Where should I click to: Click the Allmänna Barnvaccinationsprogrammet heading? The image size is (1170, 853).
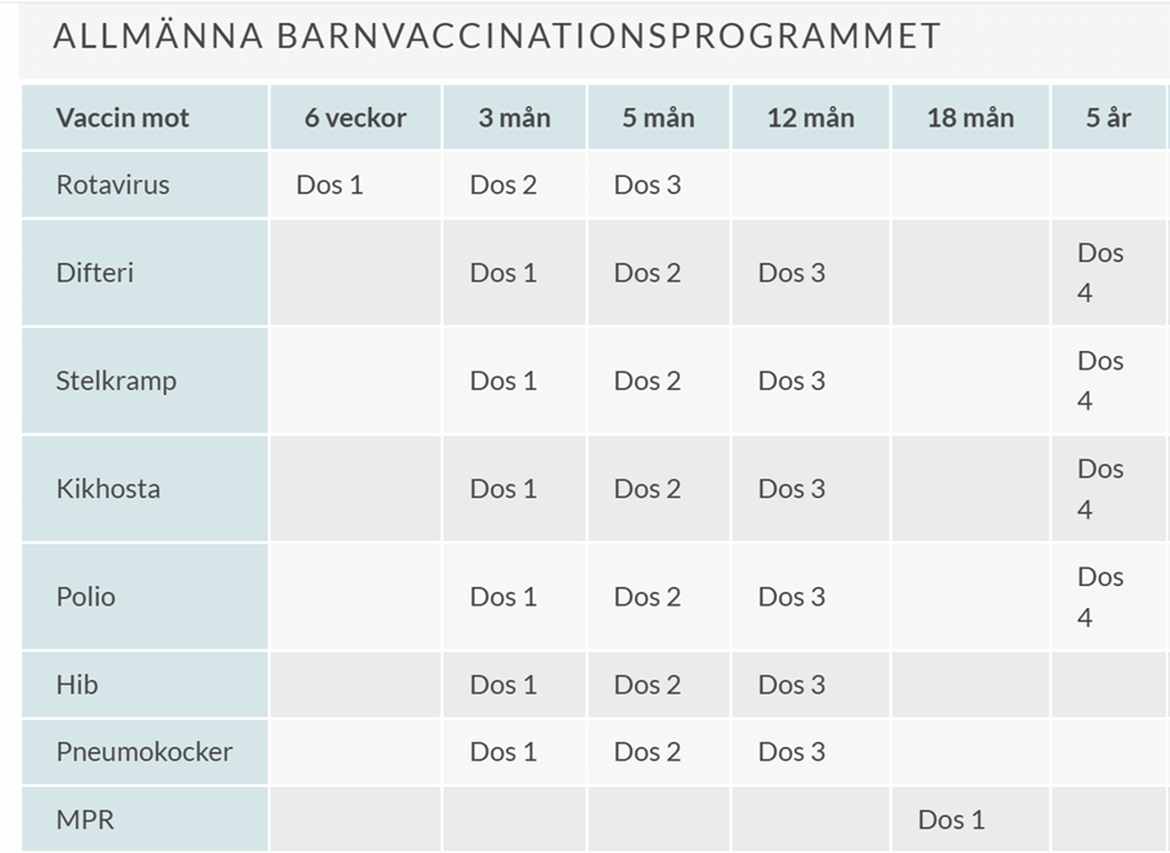click(497, 36)
